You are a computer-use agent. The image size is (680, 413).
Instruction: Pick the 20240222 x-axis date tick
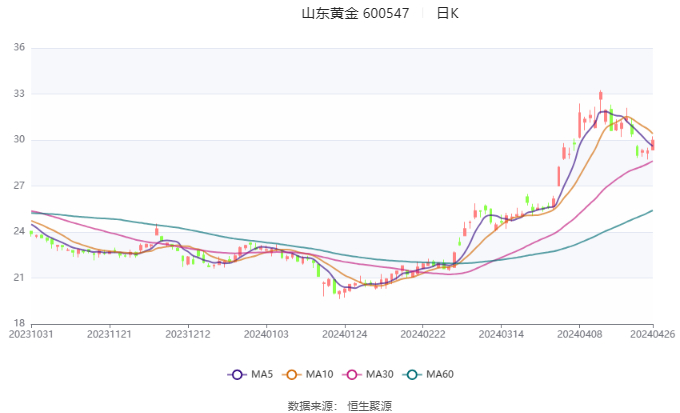tap(420, 333)
